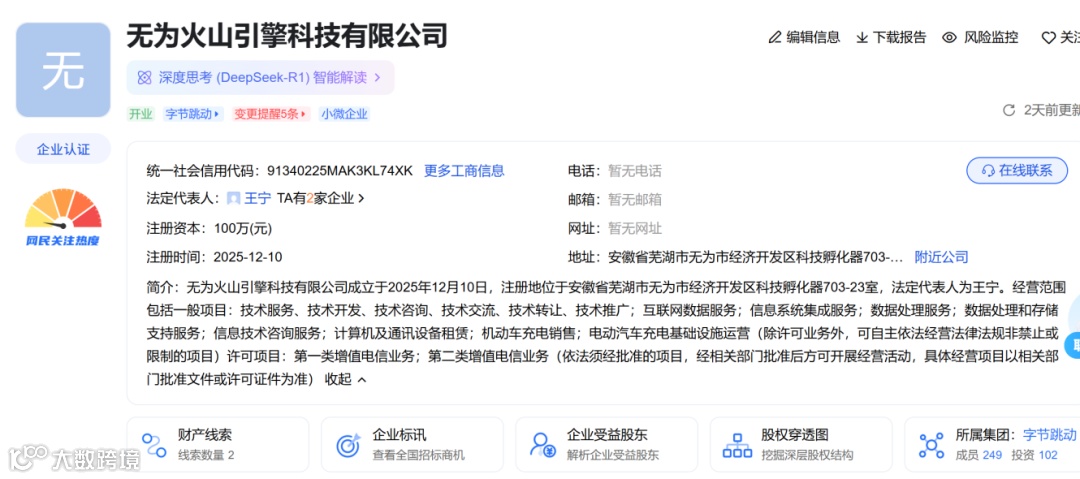The height and width of the screenshot is (479, 1080).
Task: Click the 网民关注热度 gauge
Action: pos(63,218)
